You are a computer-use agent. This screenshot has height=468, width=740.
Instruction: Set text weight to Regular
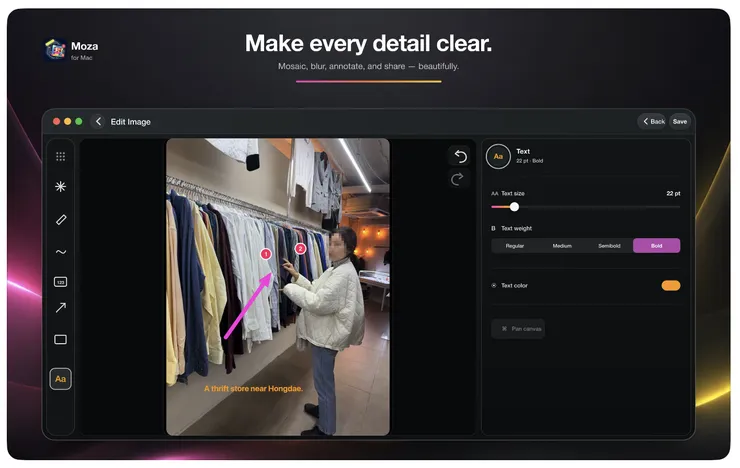tap(515, 246)
